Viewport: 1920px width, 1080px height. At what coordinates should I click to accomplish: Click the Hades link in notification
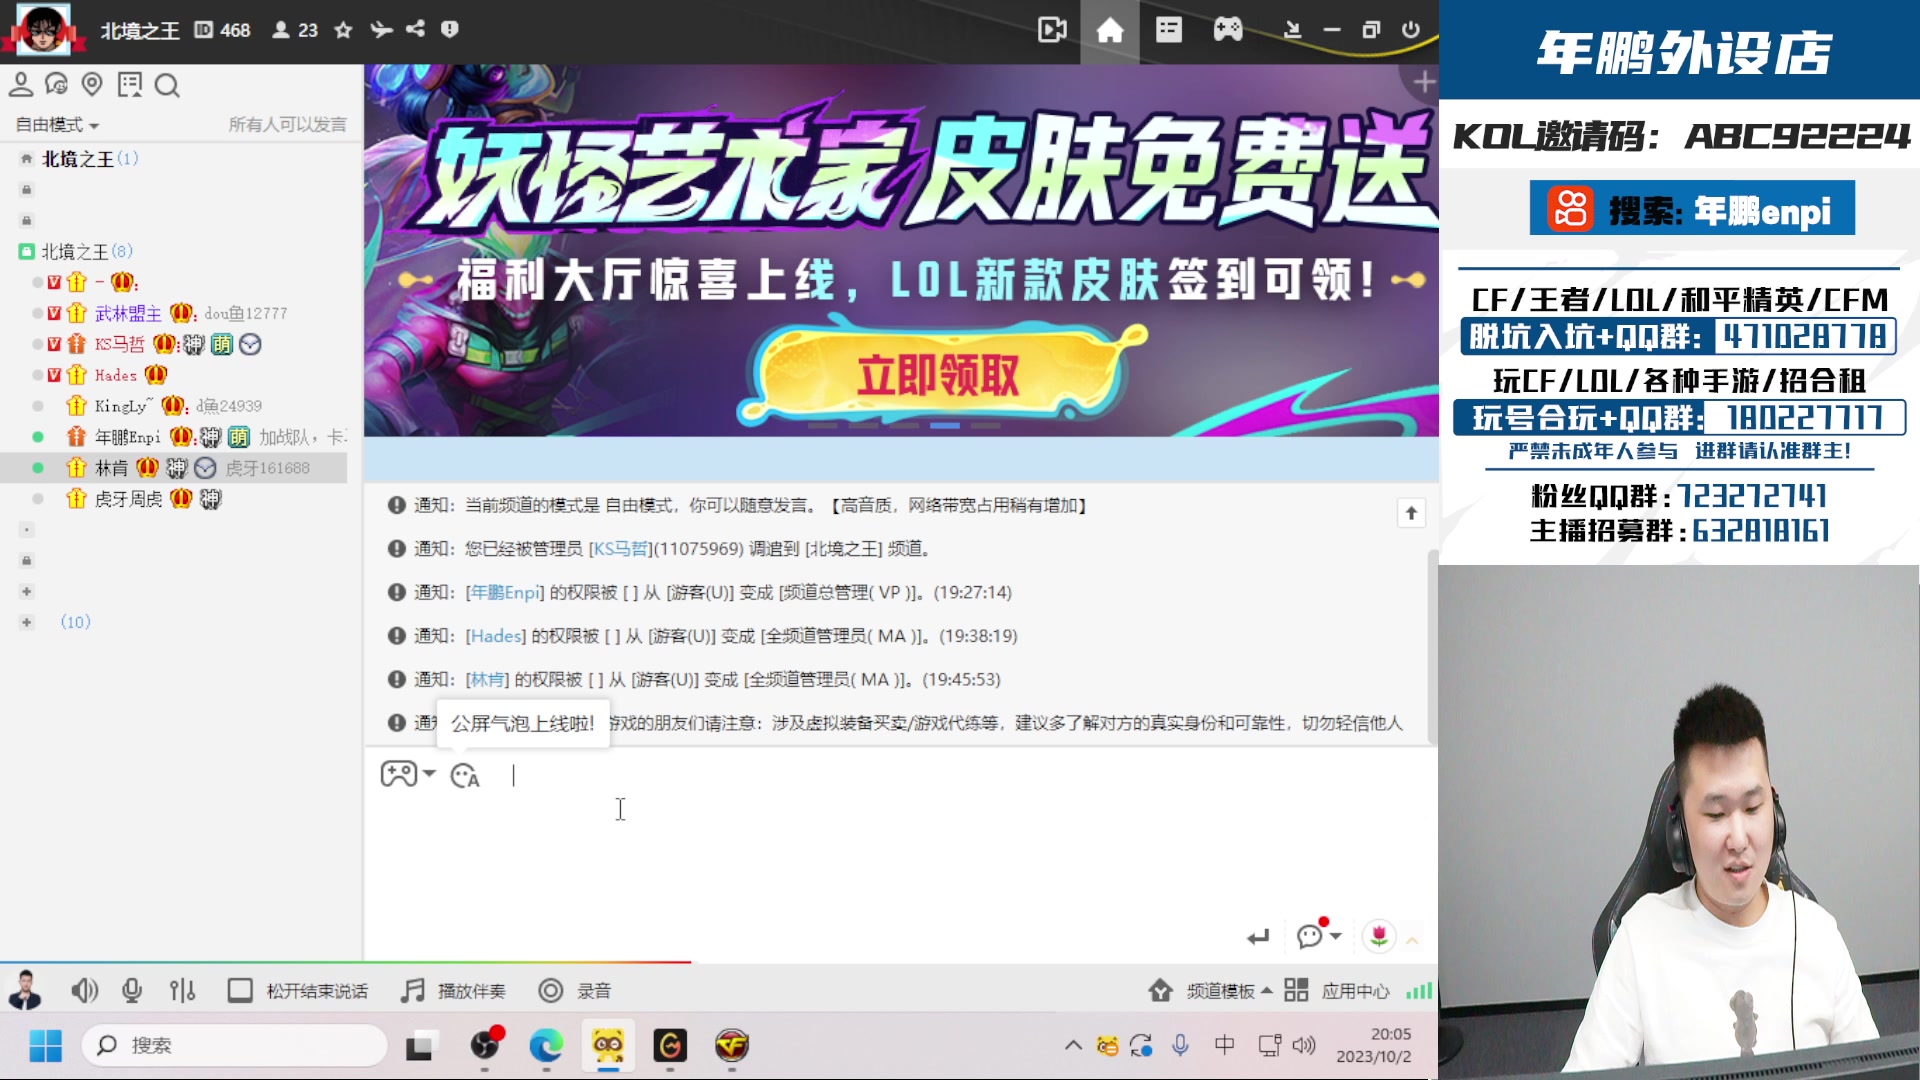pos(496,636)
